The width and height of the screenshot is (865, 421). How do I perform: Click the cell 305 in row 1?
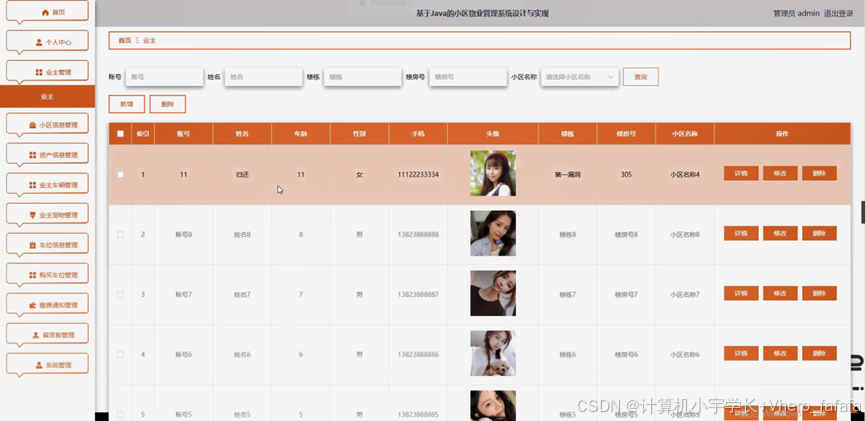coord(626,174)
